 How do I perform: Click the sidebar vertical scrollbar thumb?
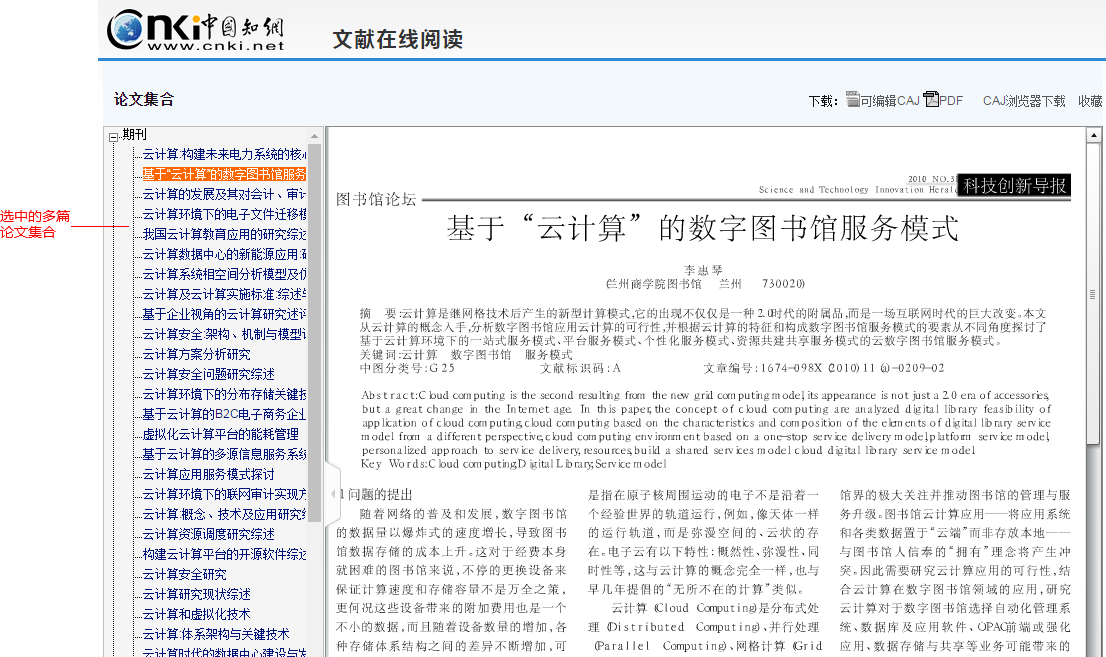[315, 332]
